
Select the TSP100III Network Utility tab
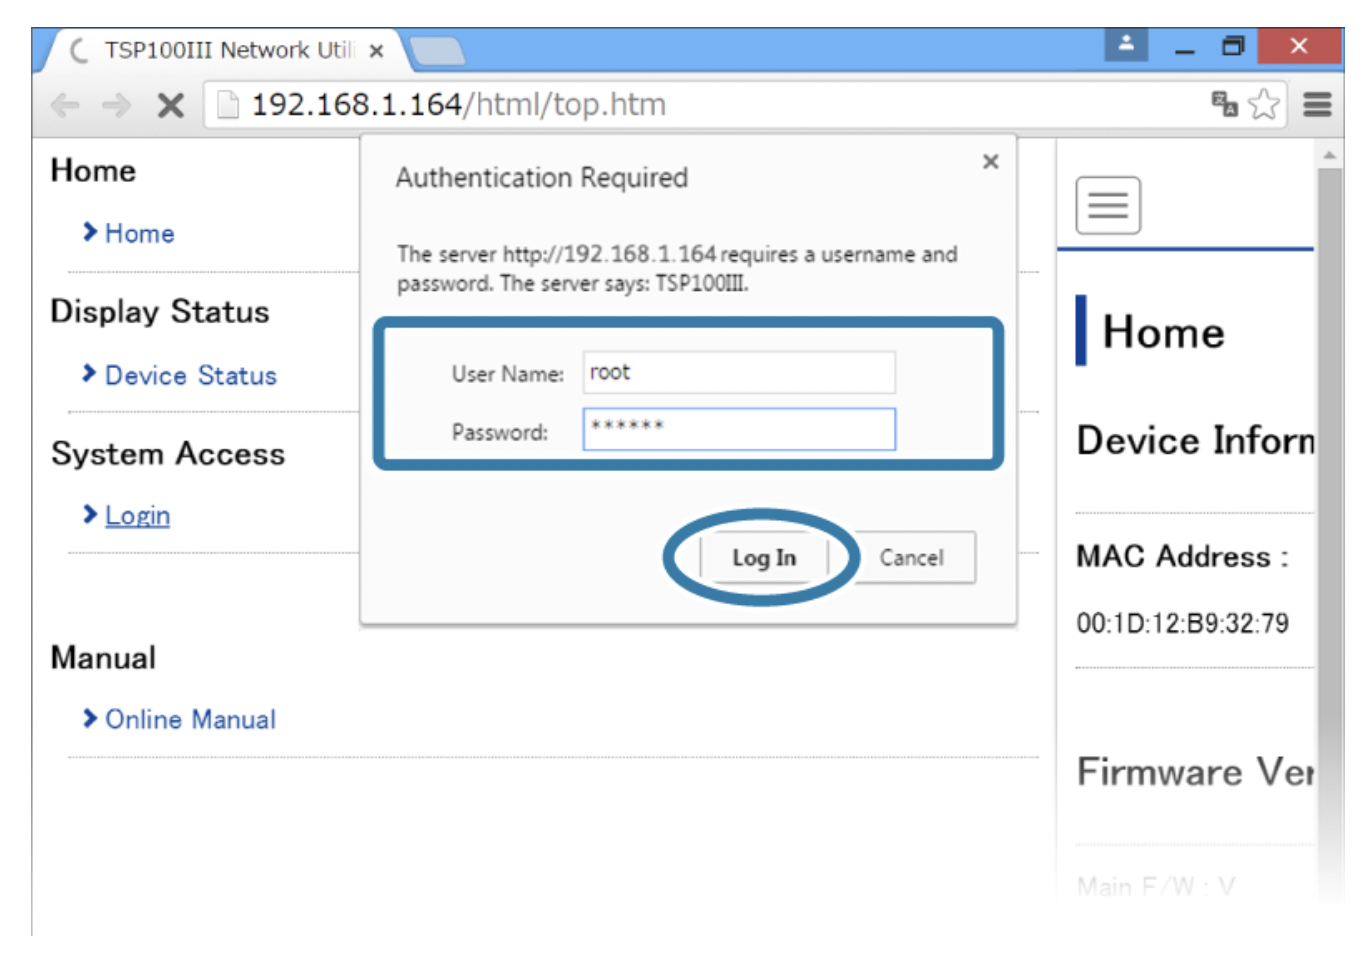(220, 50)
